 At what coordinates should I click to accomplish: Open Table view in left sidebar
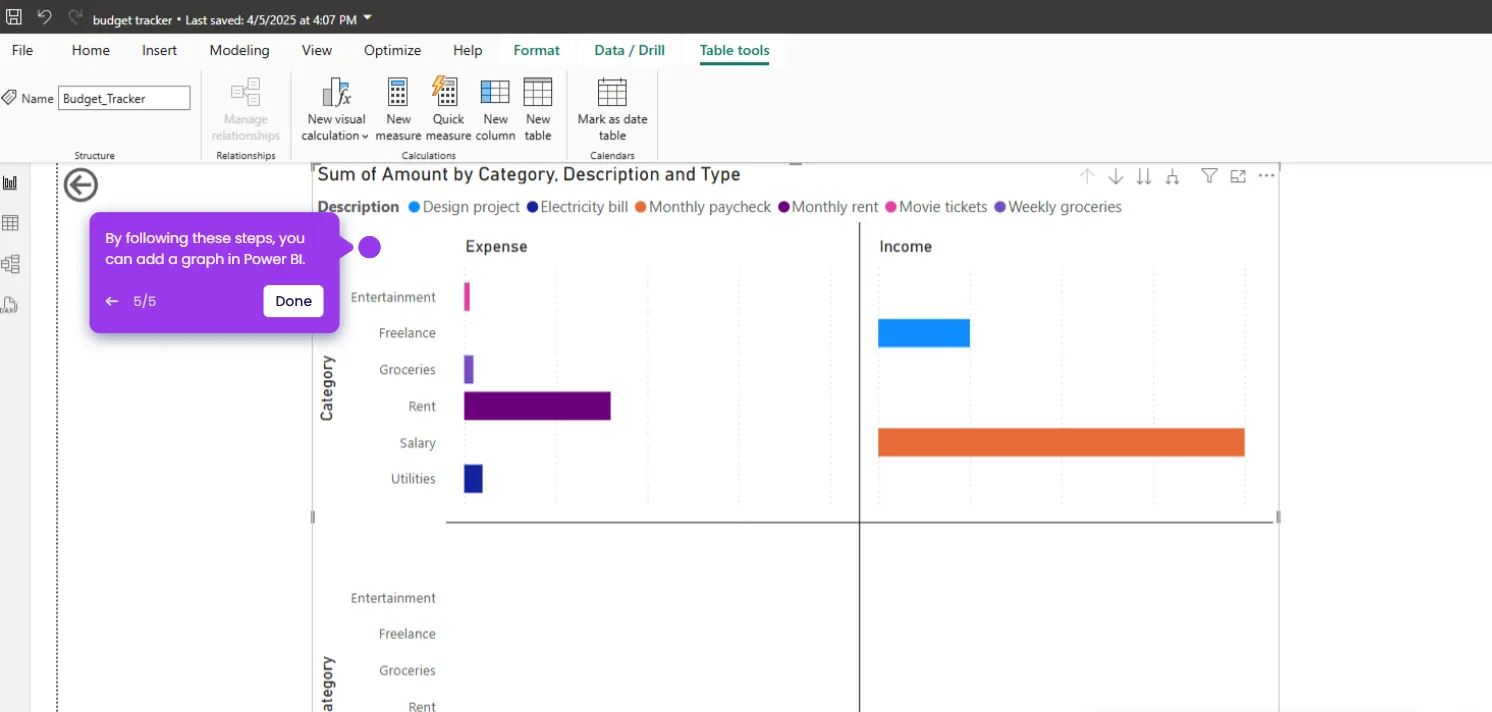[11, 223]
